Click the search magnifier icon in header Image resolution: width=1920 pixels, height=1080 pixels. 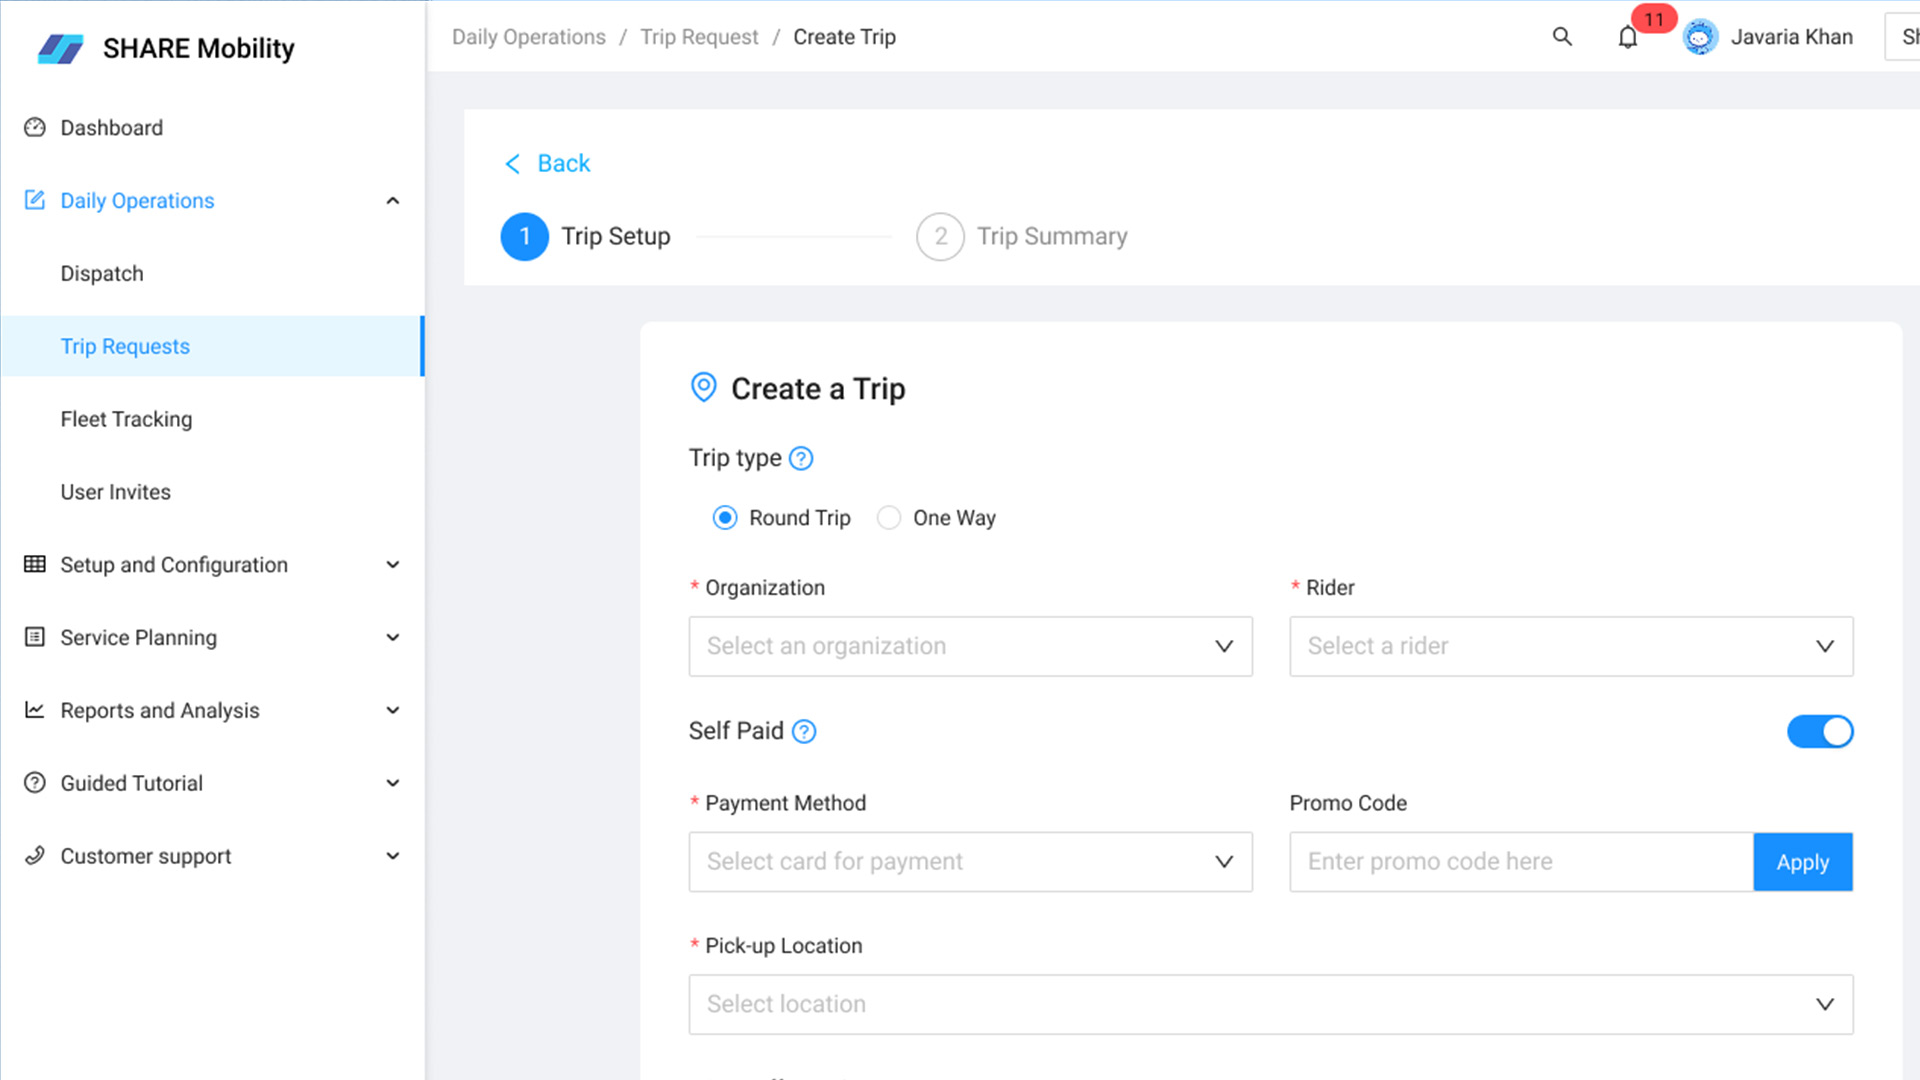coord(1562,37)
